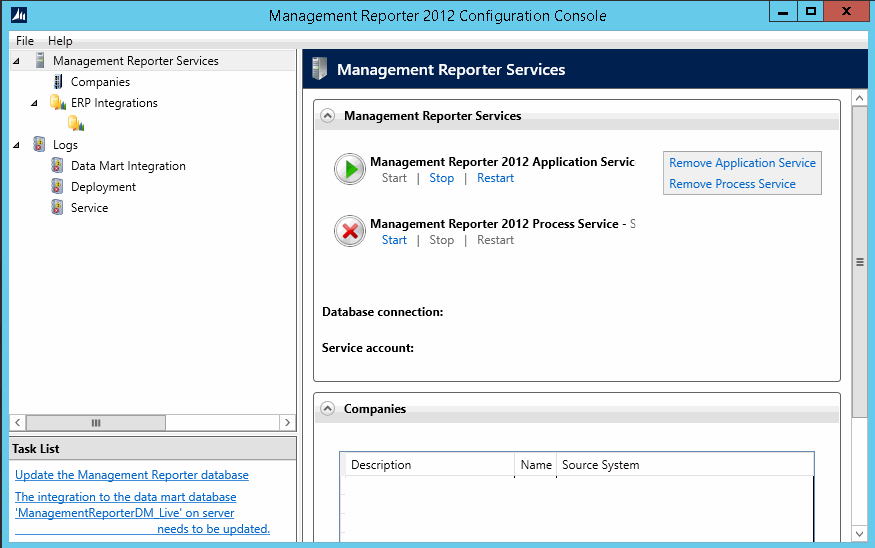This screenshot has height=548, width=875.
Task: Open the Data Mart Integration log icon
Action: tap(58, 166)
